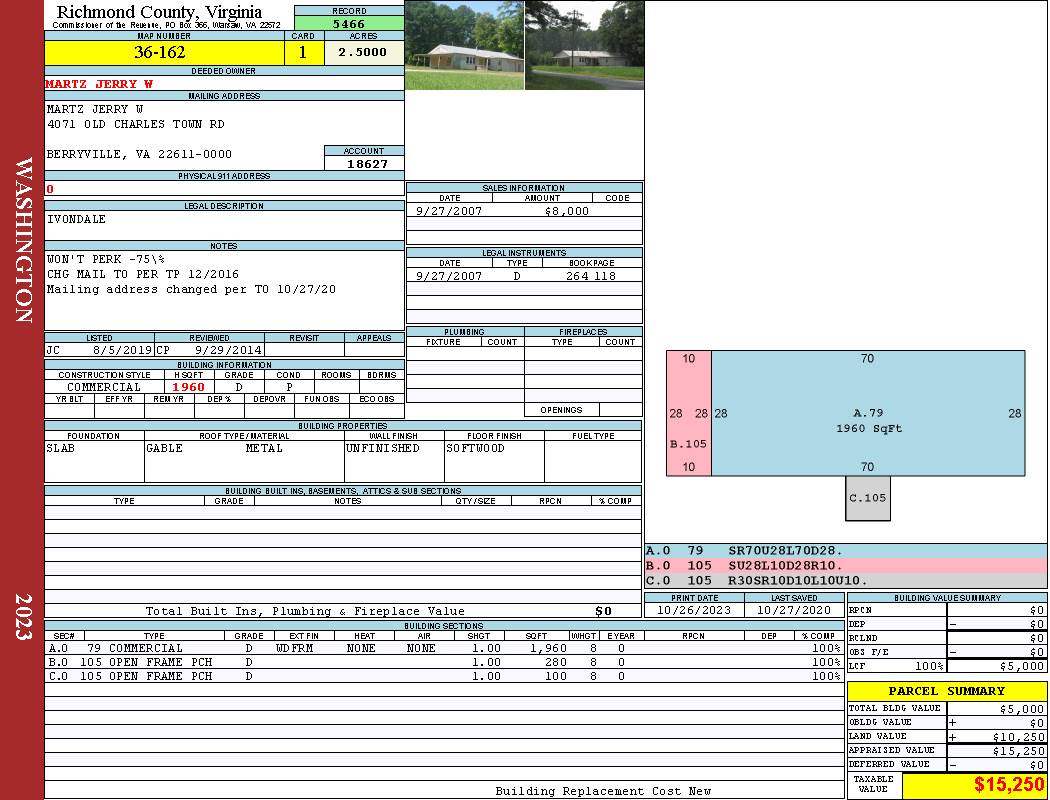Image resolution: width=1050 pixels, height=800 pixels.
Task: Open the right property photo thumbnail
Action: 585,45
